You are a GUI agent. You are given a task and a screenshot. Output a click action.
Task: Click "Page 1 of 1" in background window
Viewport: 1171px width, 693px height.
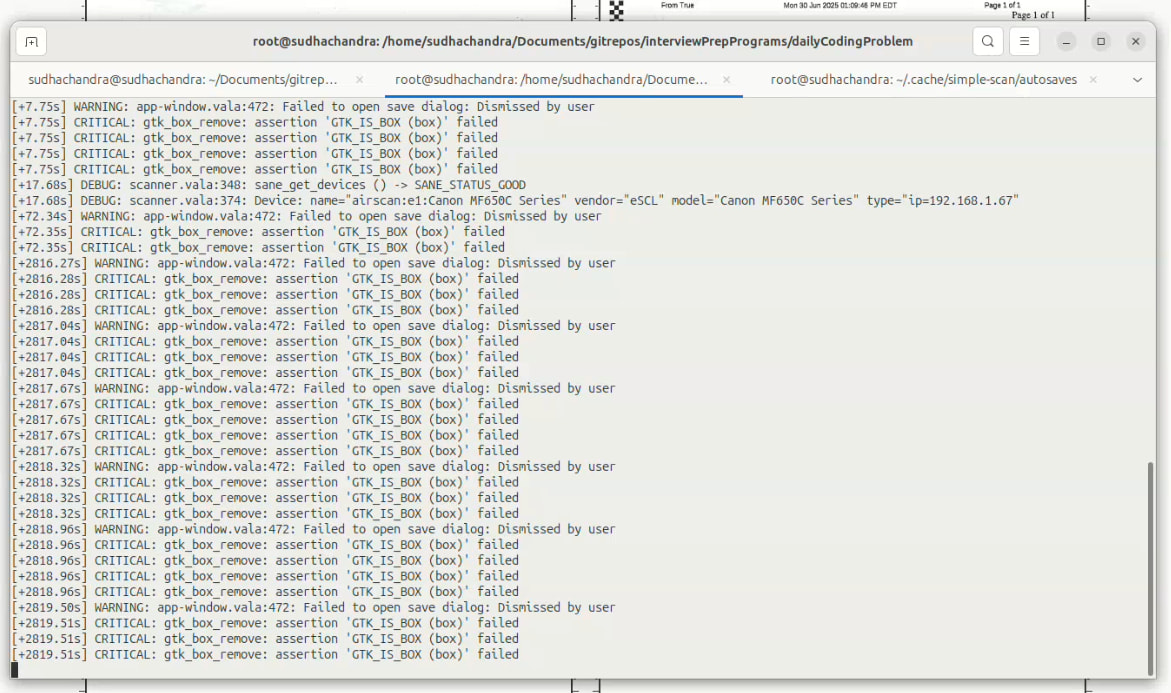coord(1033,15)
